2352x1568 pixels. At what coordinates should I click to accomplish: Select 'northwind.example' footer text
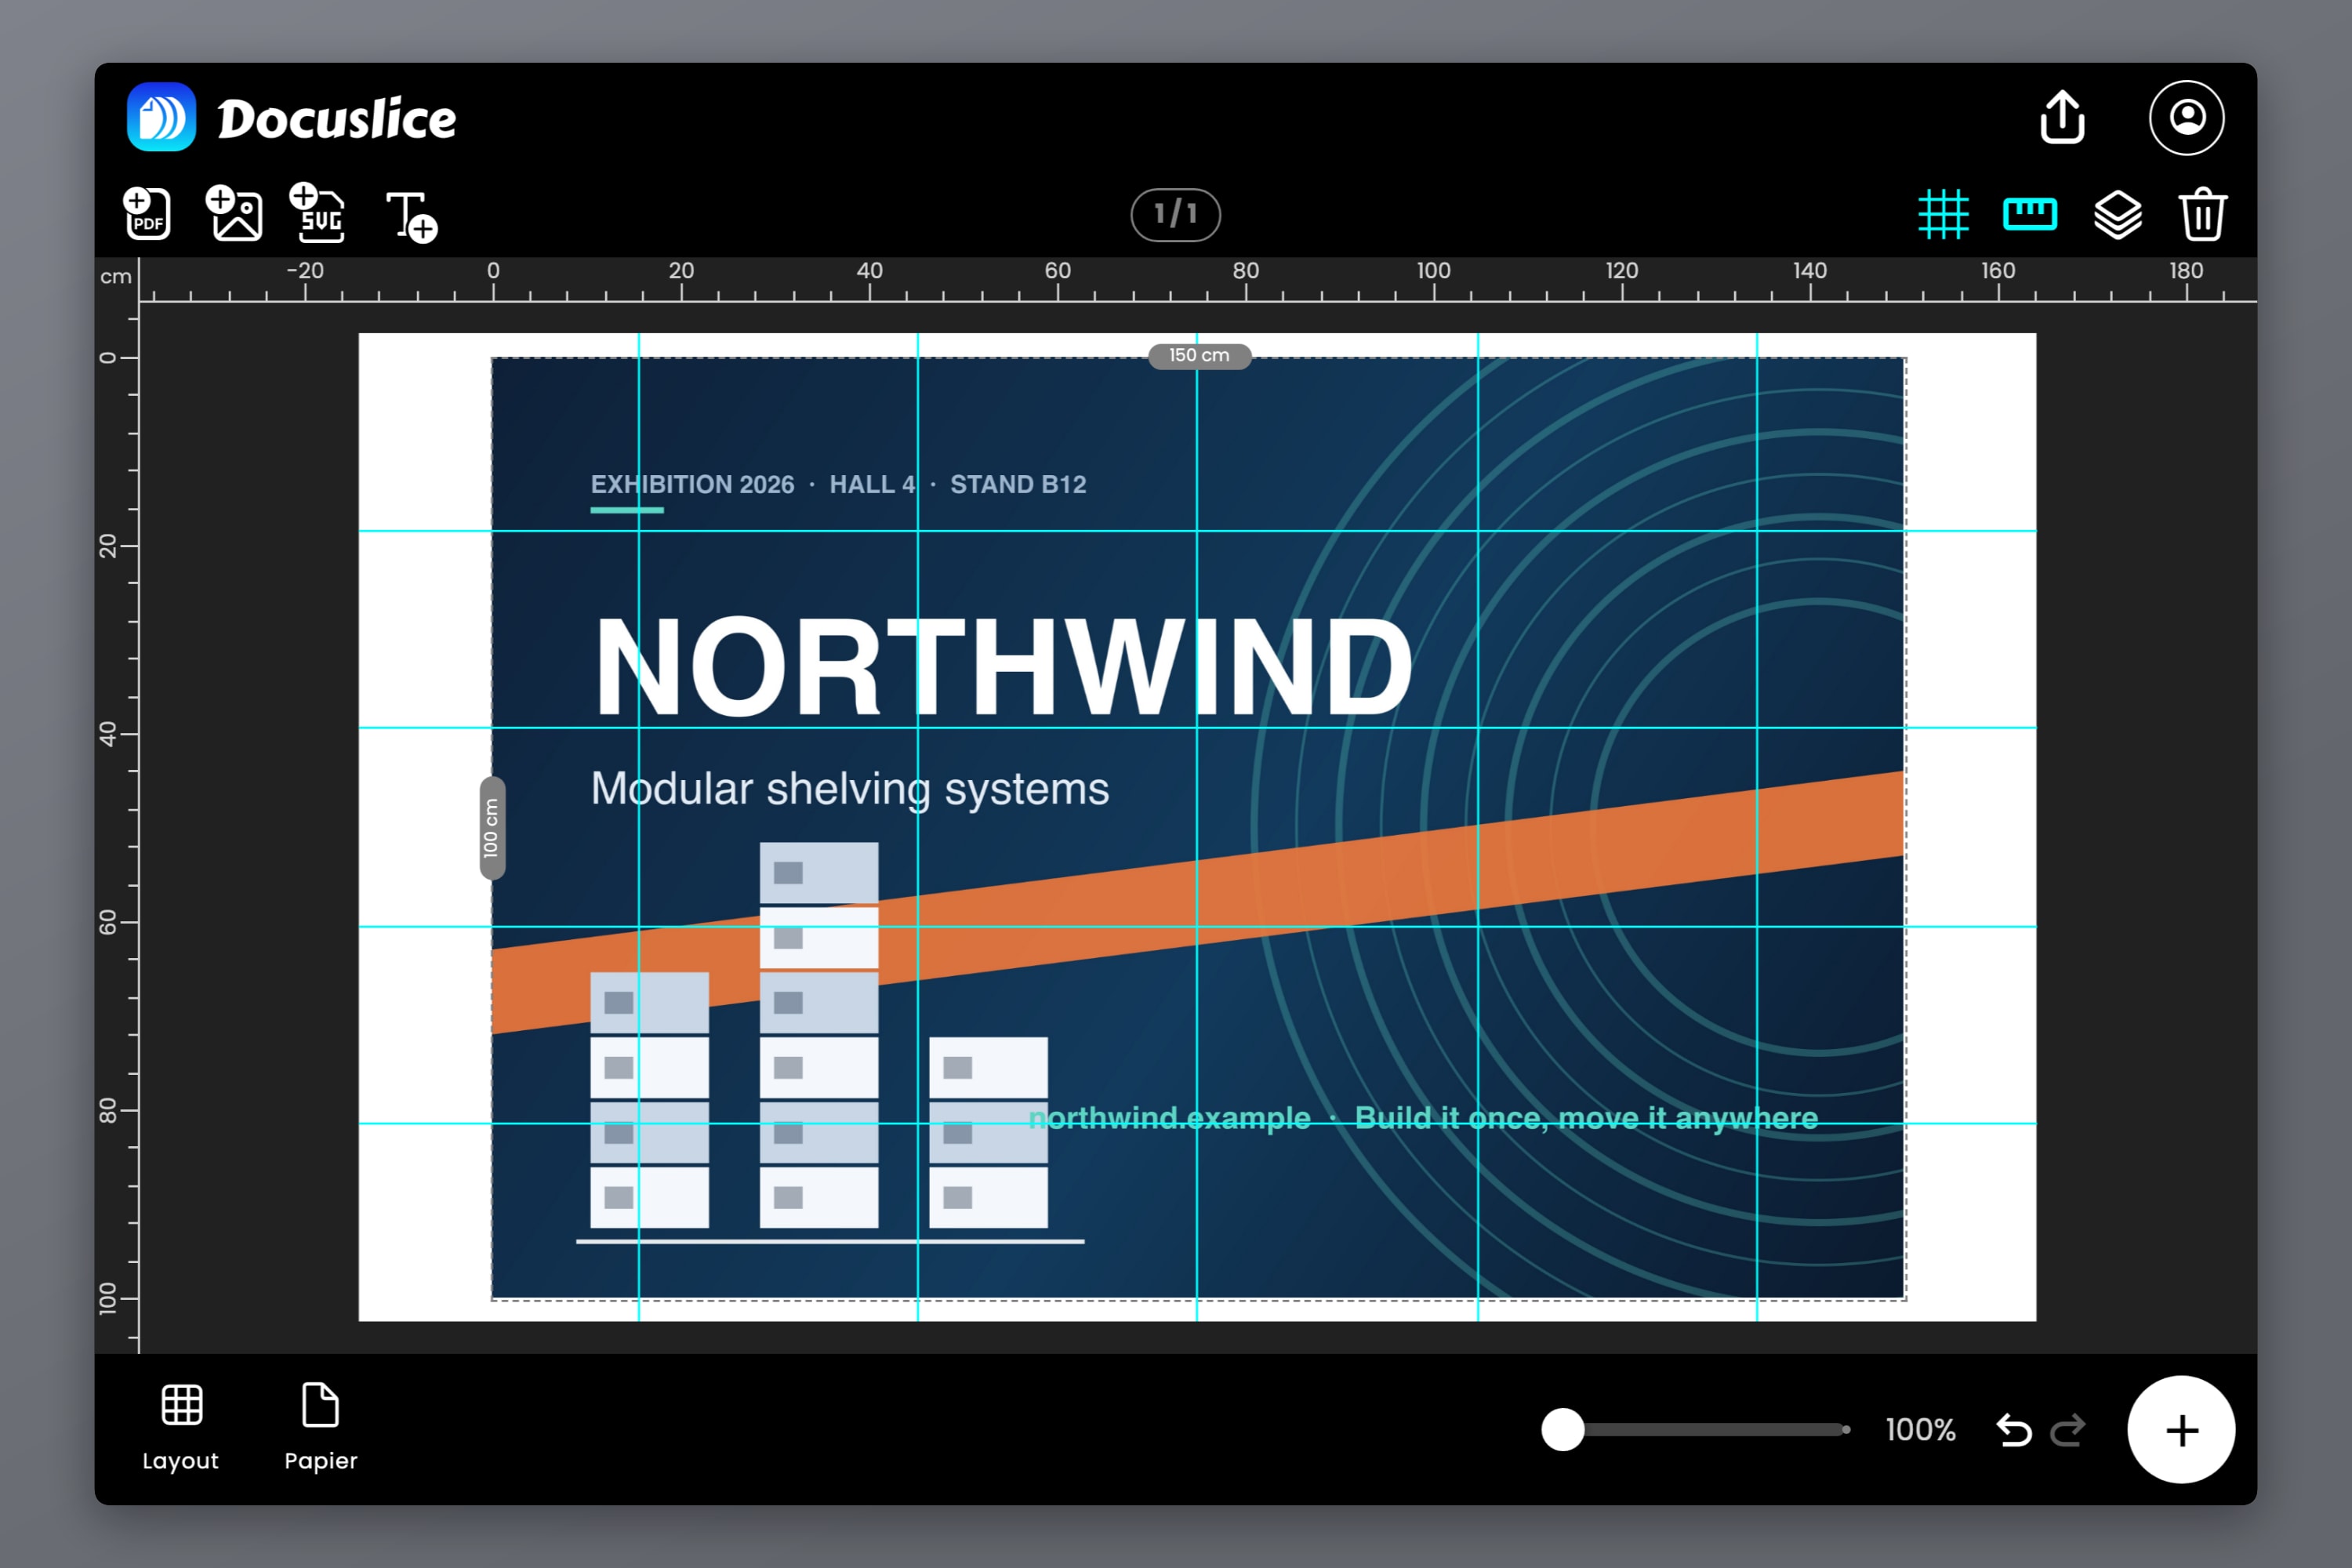(1169, 1118)
